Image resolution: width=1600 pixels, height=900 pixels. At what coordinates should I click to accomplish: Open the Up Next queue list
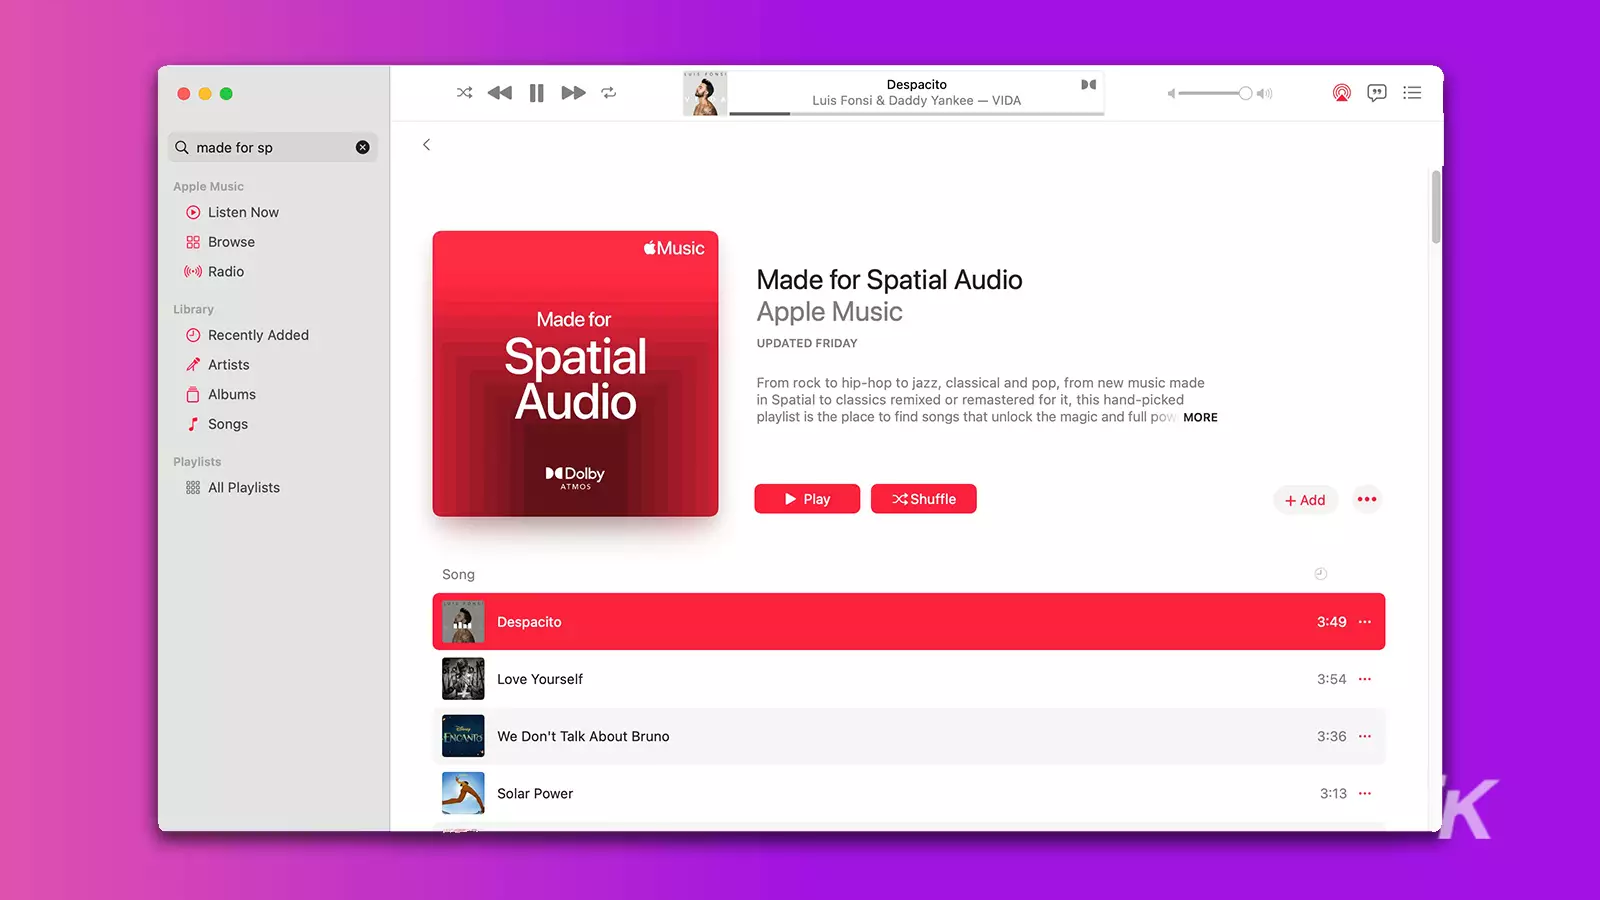1412,93
